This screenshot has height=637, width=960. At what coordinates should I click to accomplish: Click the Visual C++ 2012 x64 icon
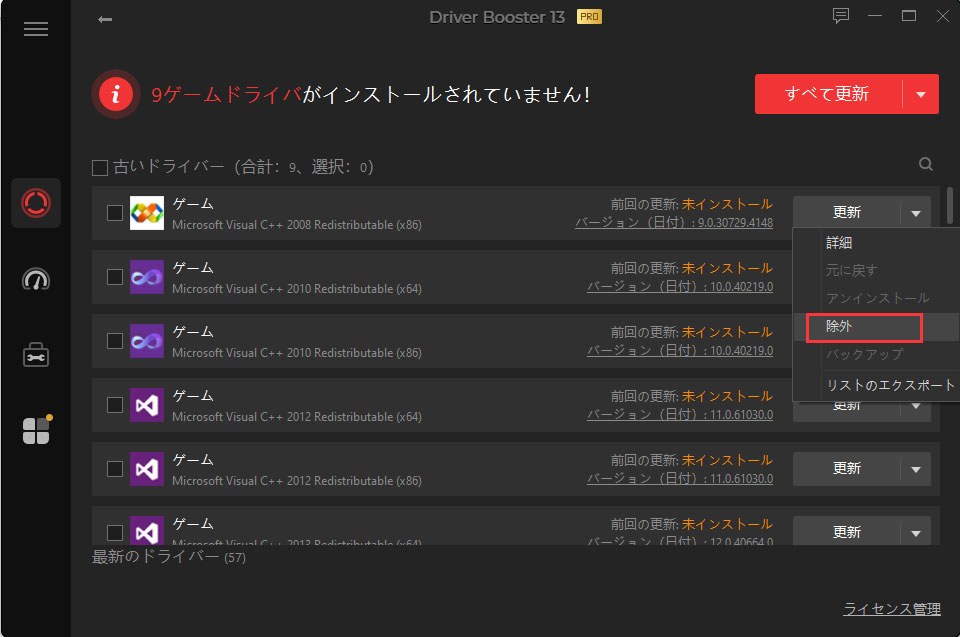pos(147,405)
